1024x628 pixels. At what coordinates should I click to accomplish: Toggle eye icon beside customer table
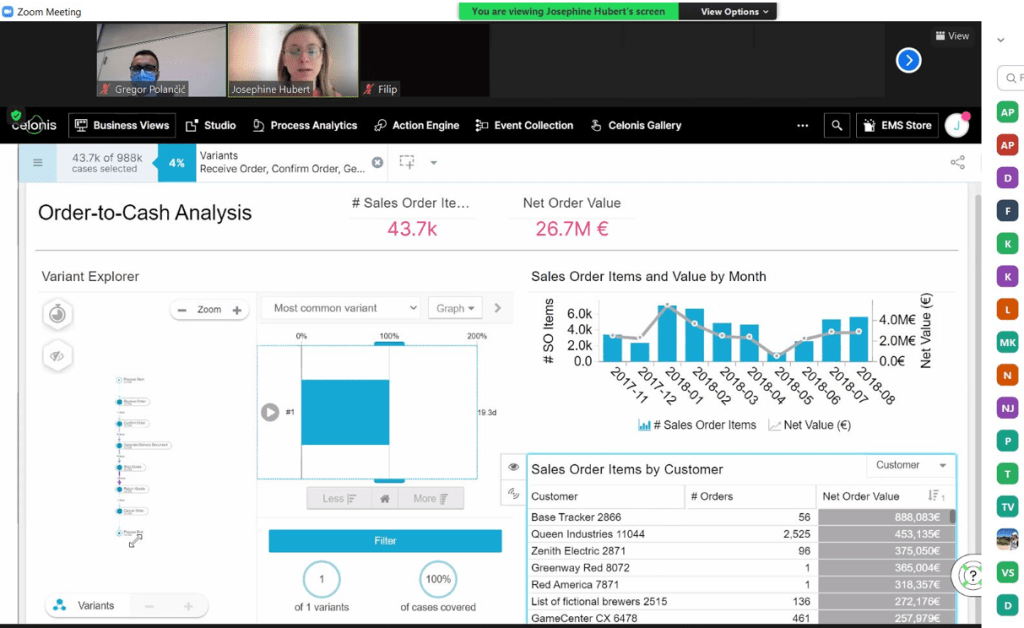point(513,467)
